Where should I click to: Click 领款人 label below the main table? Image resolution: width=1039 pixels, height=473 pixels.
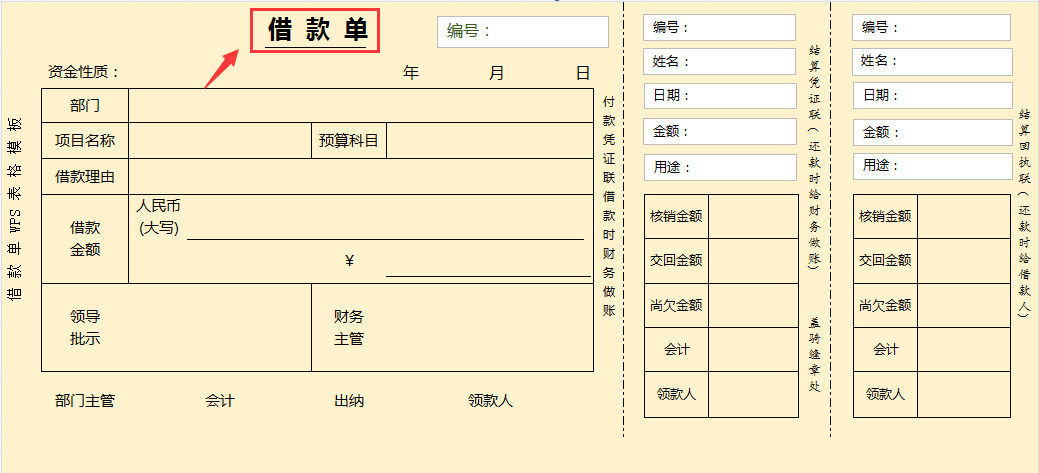pos(490,401)
